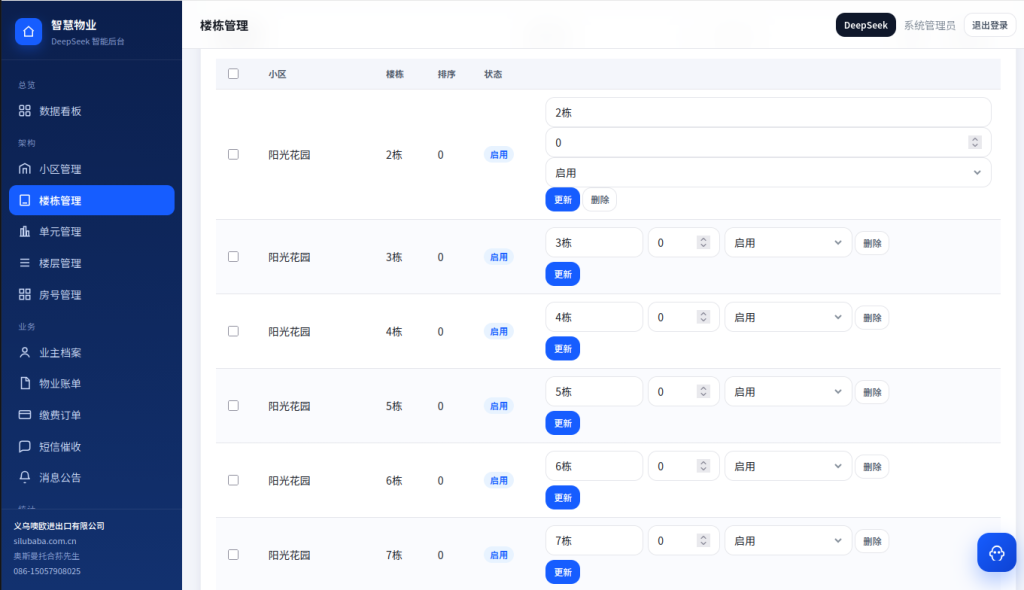
Task: Click the 消息公告 bell icon
Action: tap(25, 477)
